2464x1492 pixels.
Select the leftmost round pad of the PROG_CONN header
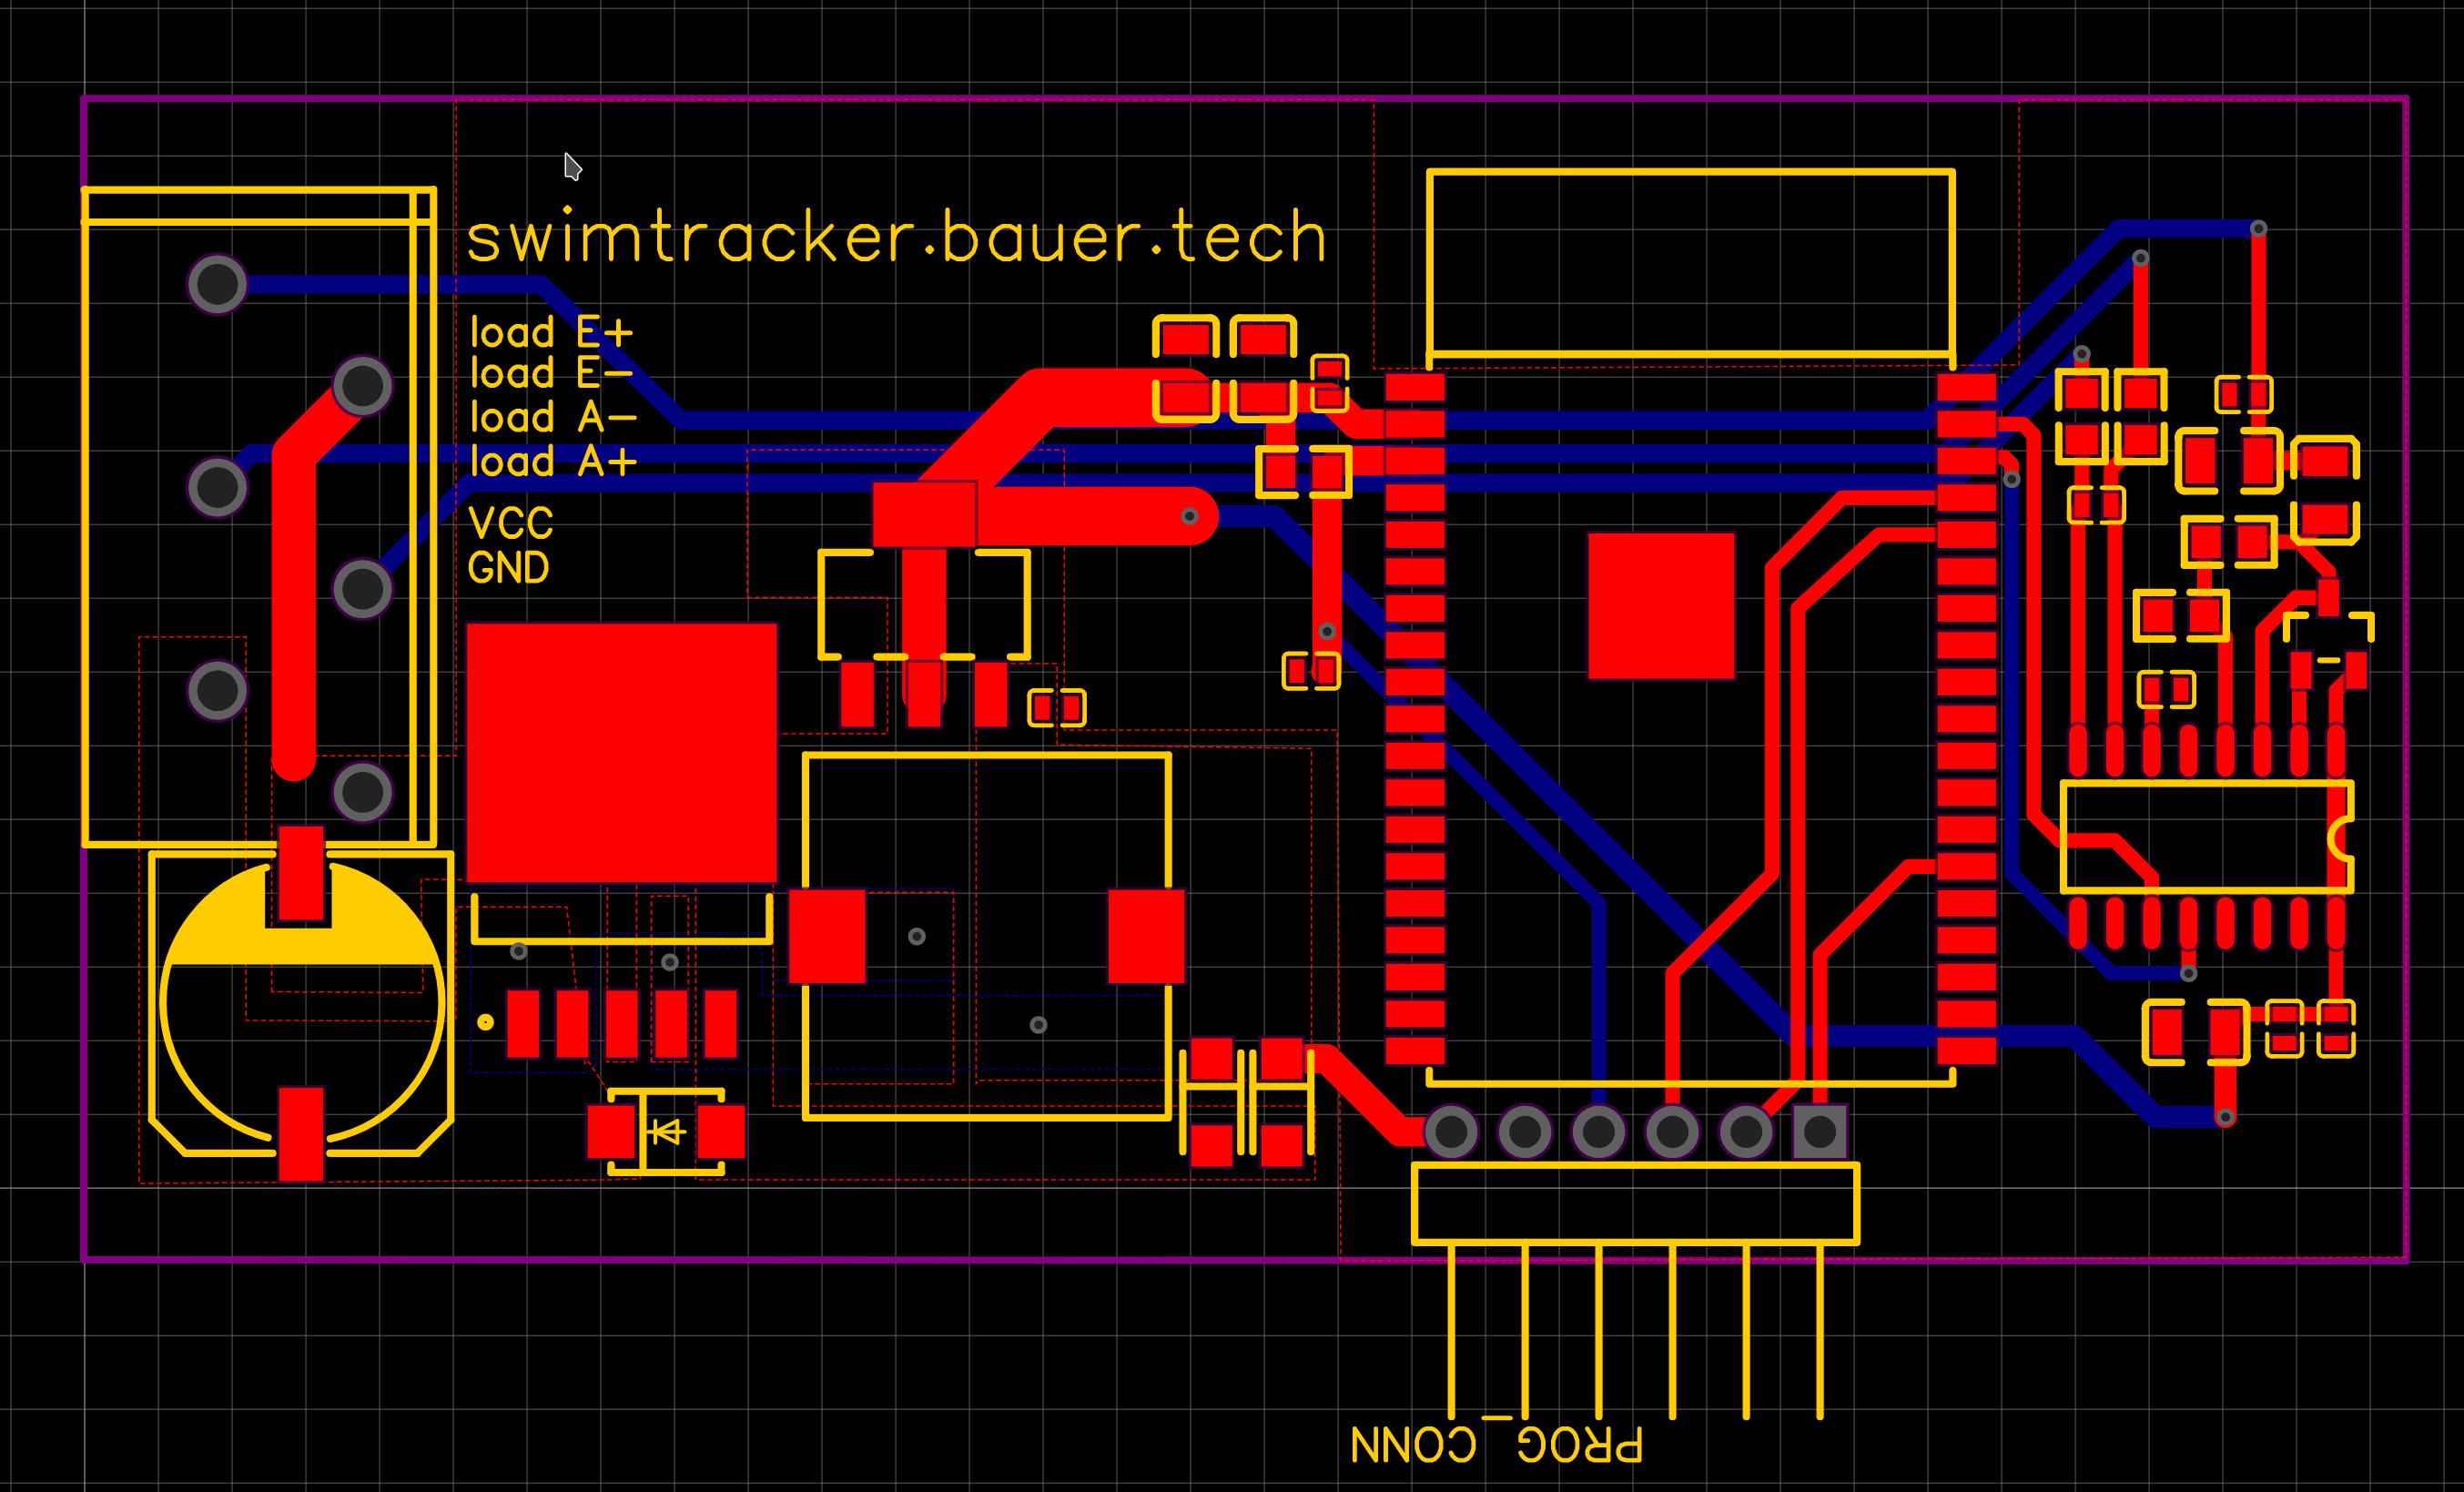tap(1451, 1132)
